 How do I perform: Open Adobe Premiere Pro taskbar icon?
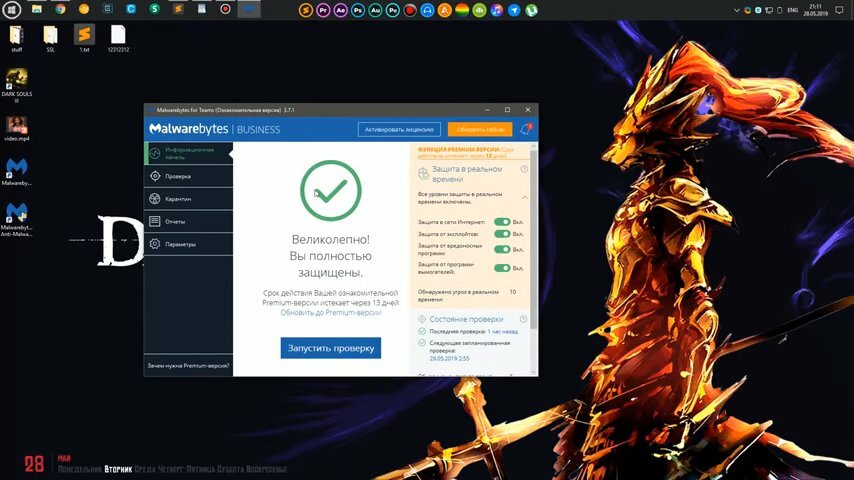[x=323, y=10]
